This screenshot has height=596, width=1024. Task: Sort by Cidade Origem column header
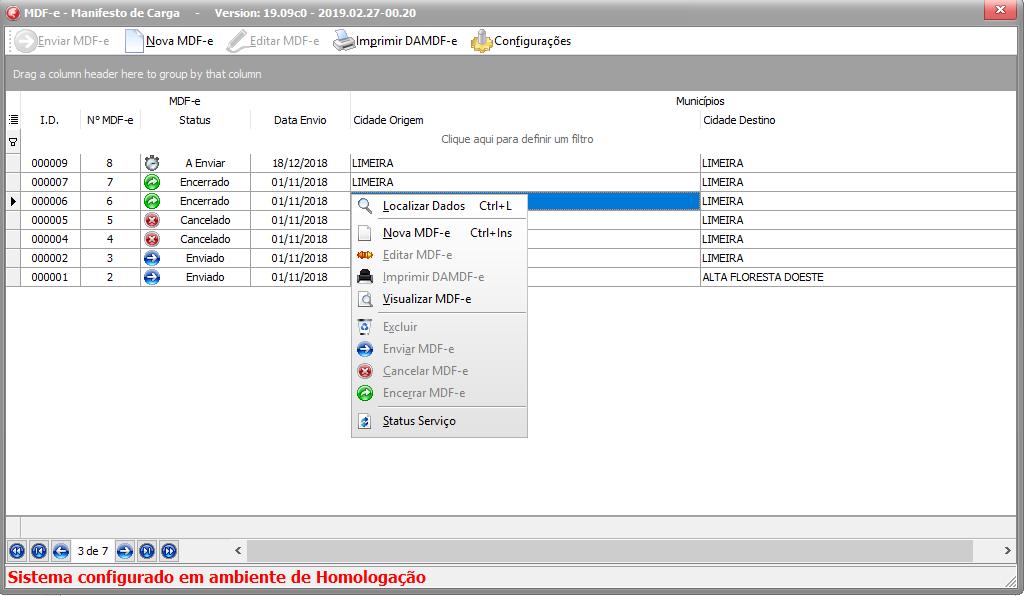(525, 120)
